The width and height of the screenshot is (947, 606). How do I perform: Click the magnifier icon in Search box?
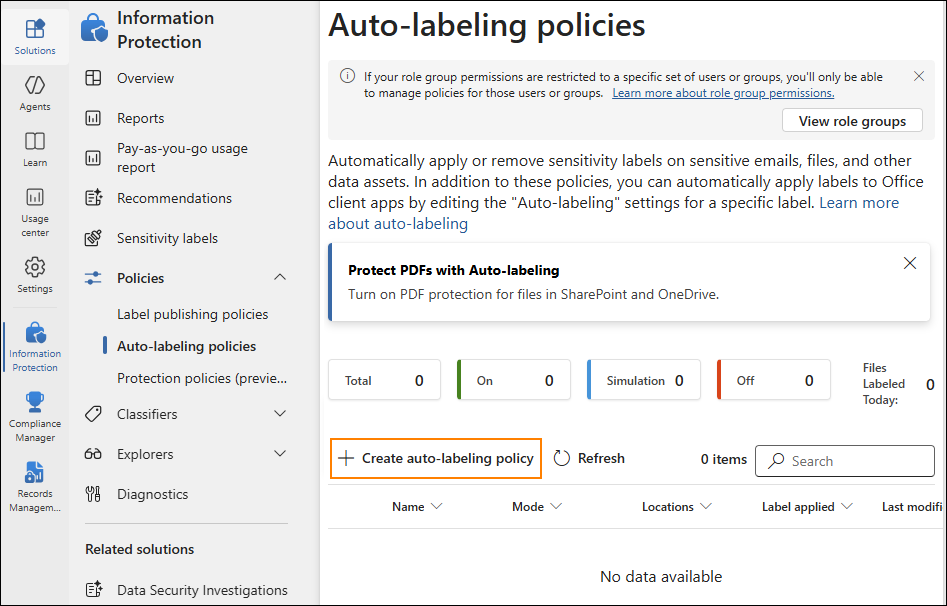[x=776, y=460]
